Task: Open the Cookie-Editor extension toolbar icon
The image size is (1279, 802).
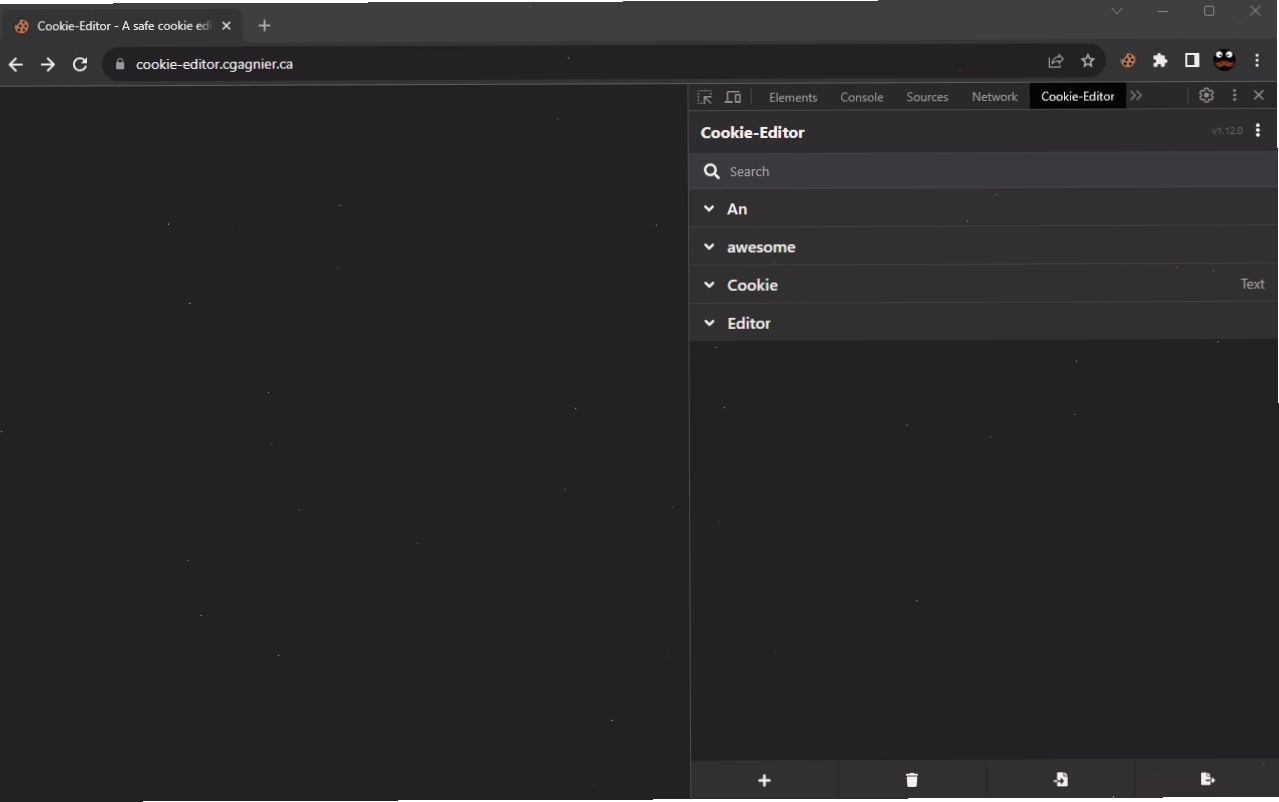Action: click(1128, 61)
